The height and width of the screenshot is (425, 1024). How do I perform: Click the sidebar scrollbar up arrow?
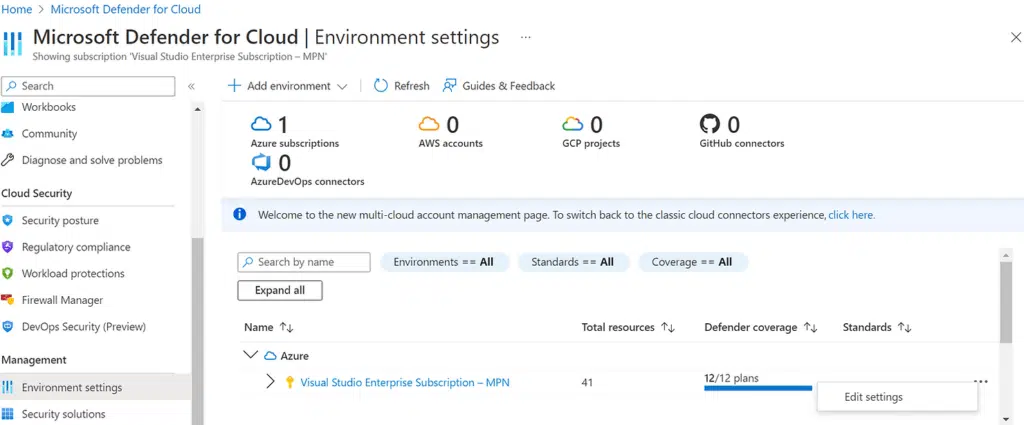[198, 109]
